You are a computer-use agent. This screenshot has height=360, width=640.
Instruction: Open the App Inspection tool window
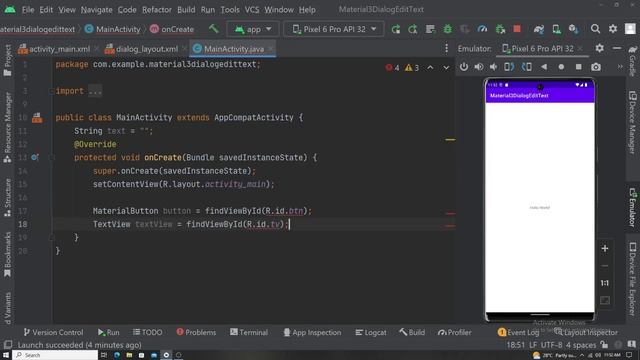(x=312, y=332)
